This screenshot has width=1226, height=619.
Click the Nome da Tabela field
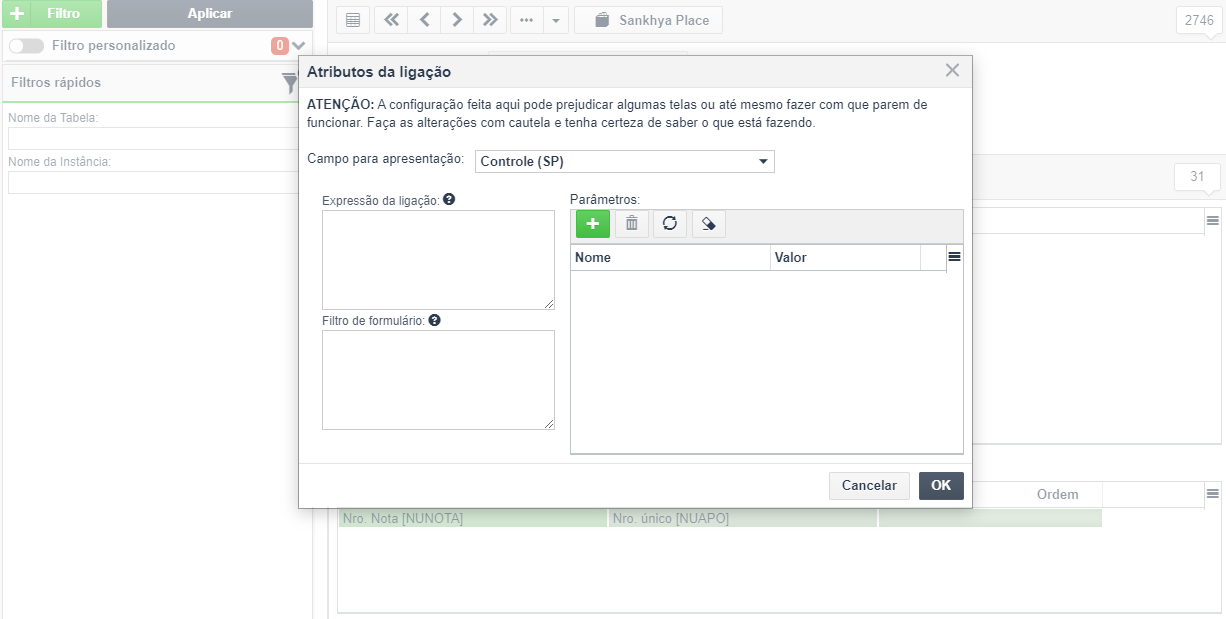(155, 138)
